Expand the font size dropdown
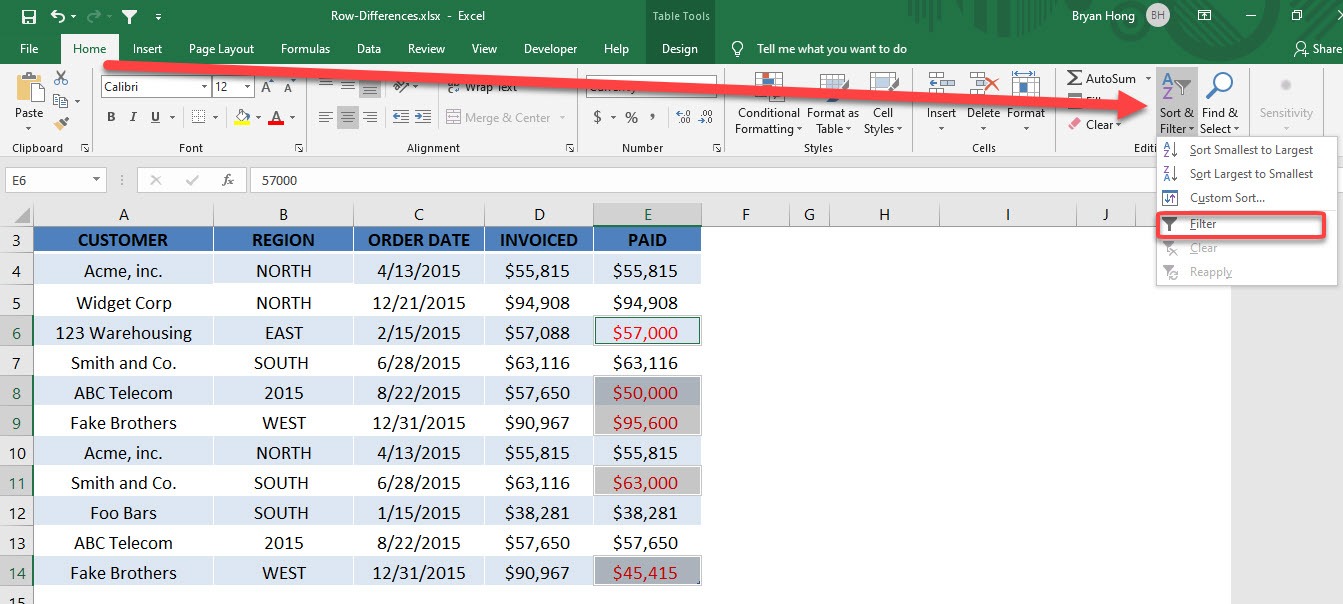Screen dimensions: 1343x604 (x=248, y=87)
